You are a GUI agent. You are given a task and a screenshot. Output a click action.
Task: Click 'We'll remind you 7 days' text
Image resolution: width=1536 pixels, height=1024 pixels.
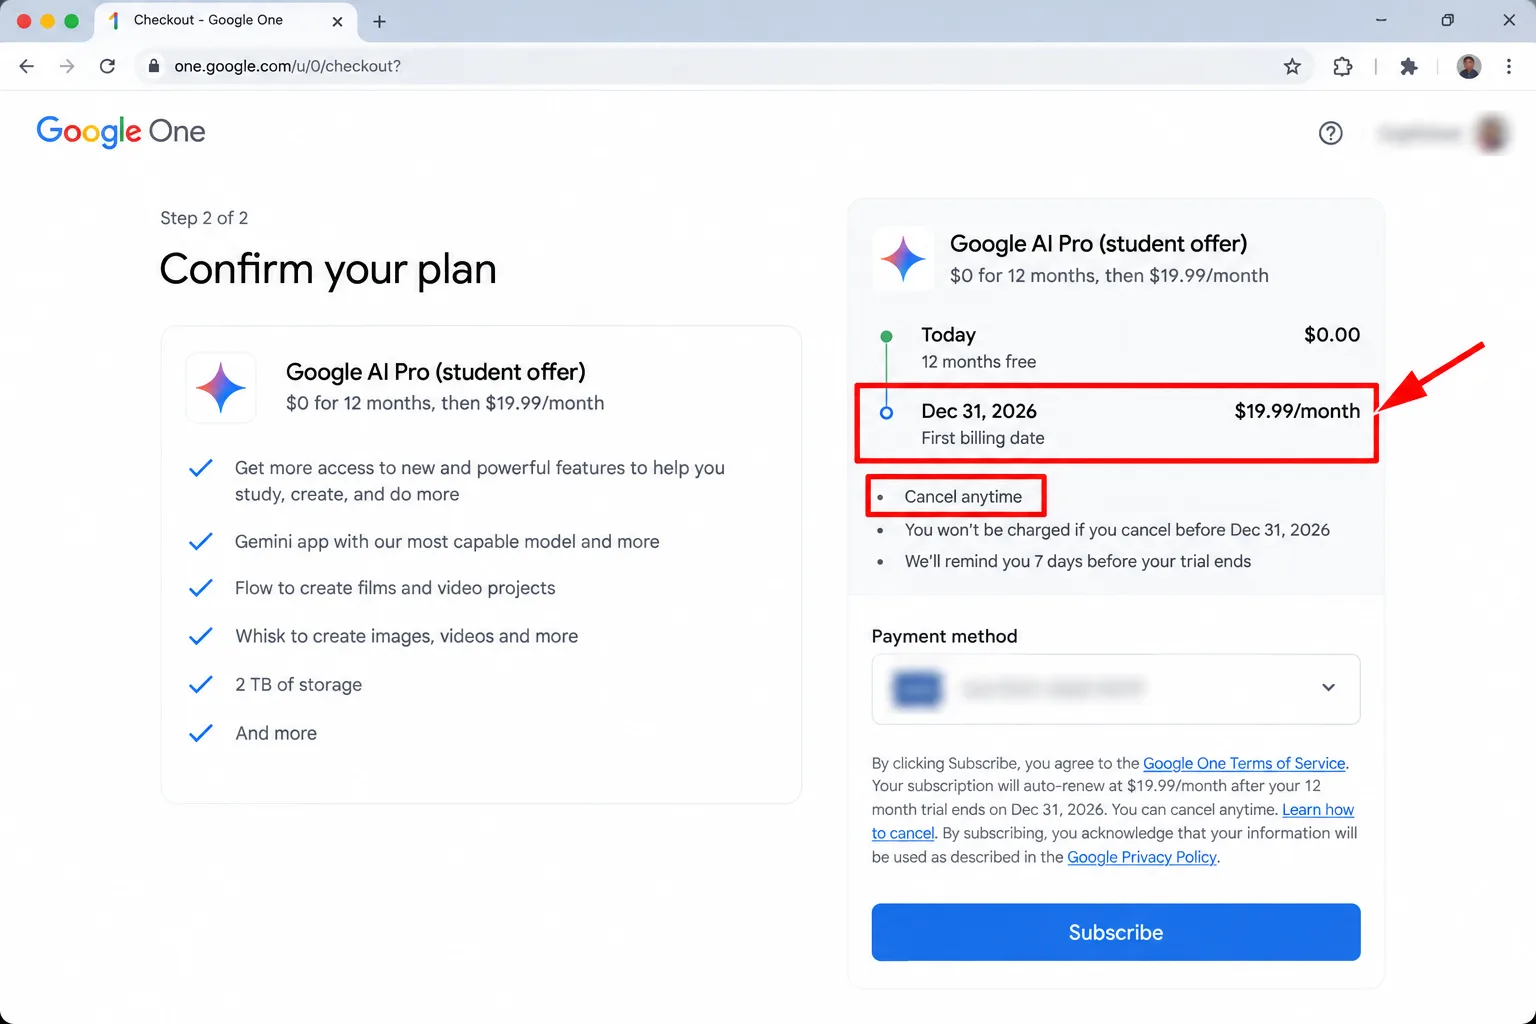coord(1078,561)
